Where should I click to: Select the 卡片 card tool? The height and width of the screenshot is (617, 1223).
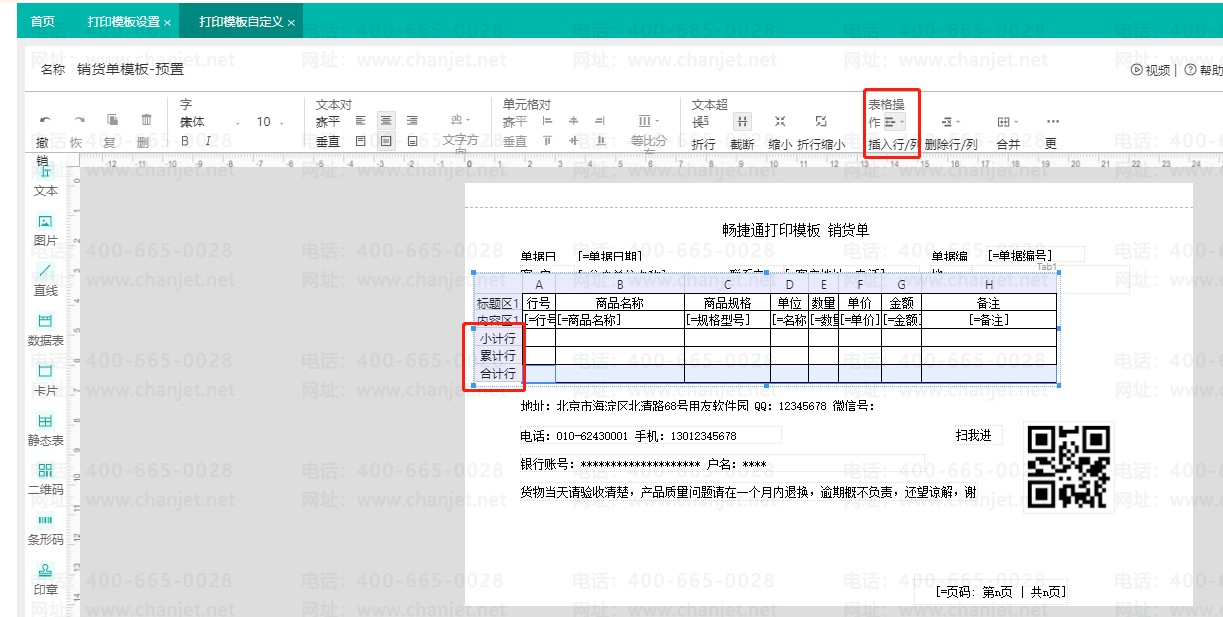click(45, 380)
